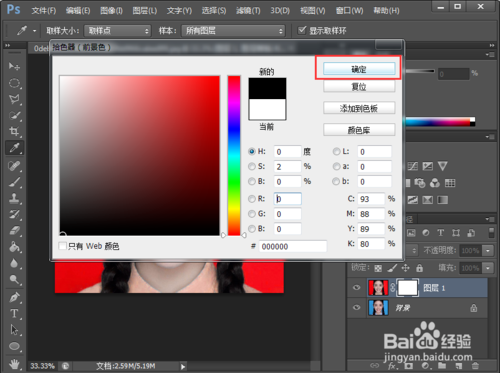Click lock all icon in Layers panel
The height and width of the screenshot is (373, 500).
point(419,268)
